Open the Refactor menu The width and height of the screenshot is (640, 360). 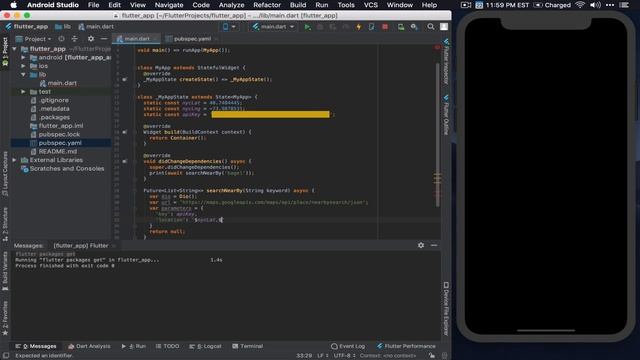[x=267, y=5]
